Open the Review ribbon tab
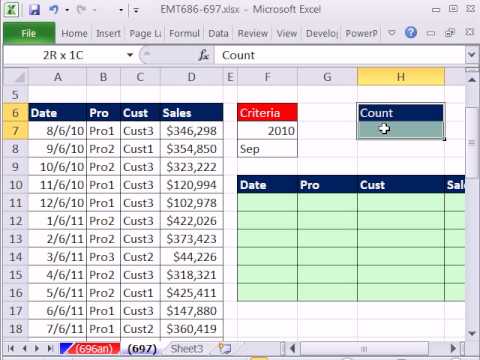This screenshot has height=360, width=480. (253, 33)
